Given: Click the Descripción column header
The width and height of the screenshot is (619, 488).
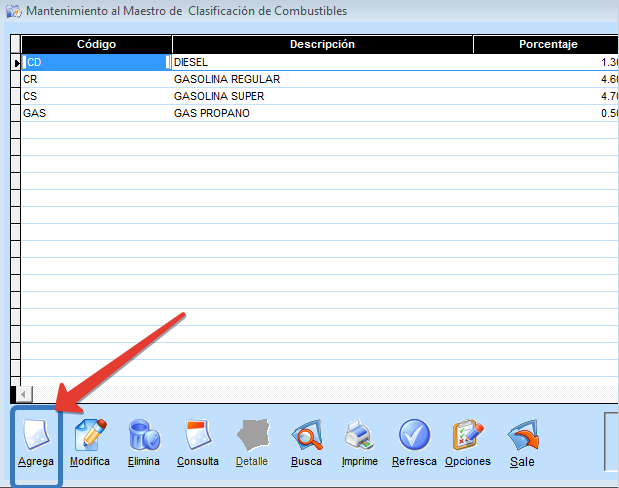Looking at the screenshot, I should [x=322, y=45].
